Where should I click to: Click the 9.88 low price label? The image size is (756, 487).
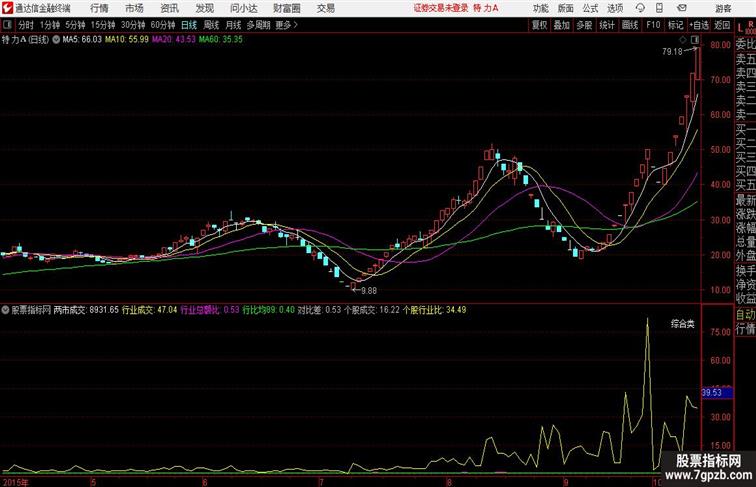click(369, 291)
